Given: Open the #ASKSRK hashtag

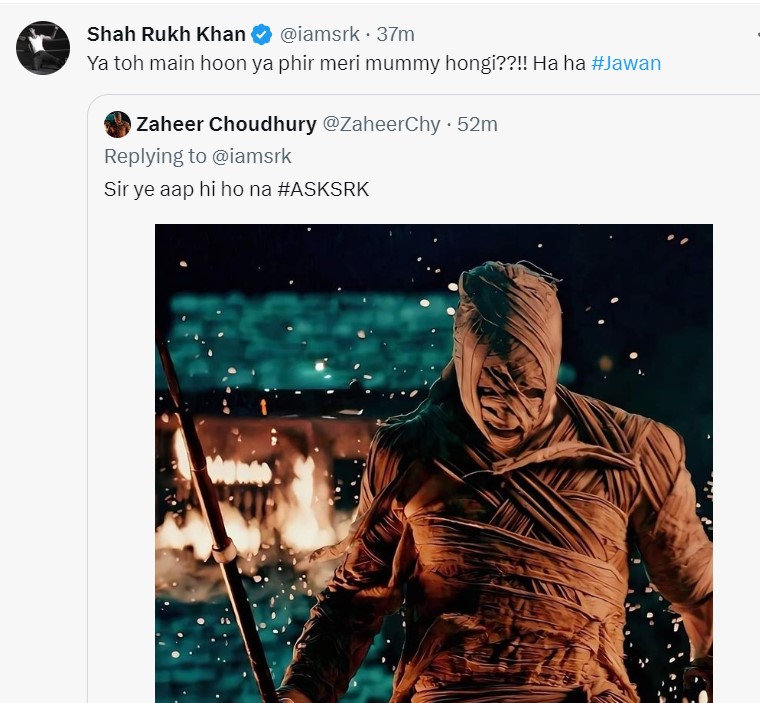Looking at the screenshot, I should 323,189.
